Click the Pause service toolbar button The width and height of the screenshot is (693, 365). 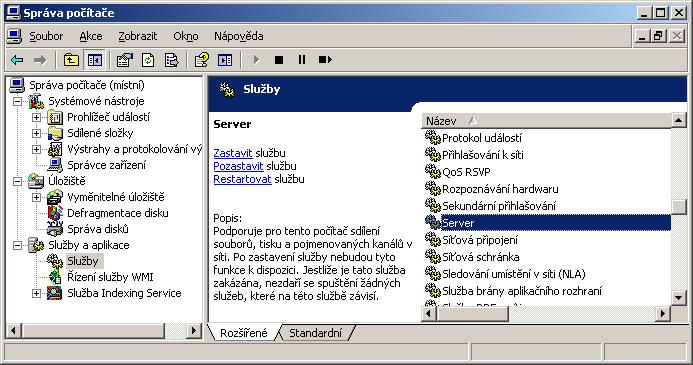tap(302, 60)
